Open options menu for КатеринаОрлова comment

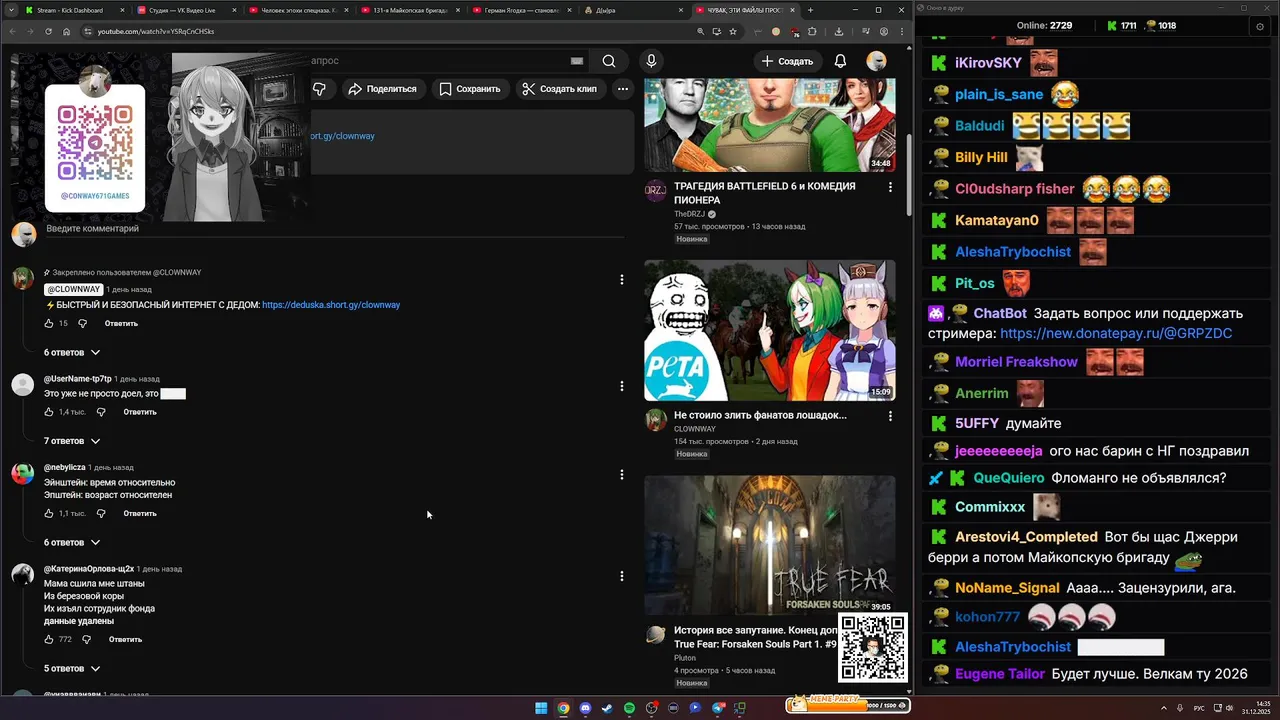coord(622,576)
